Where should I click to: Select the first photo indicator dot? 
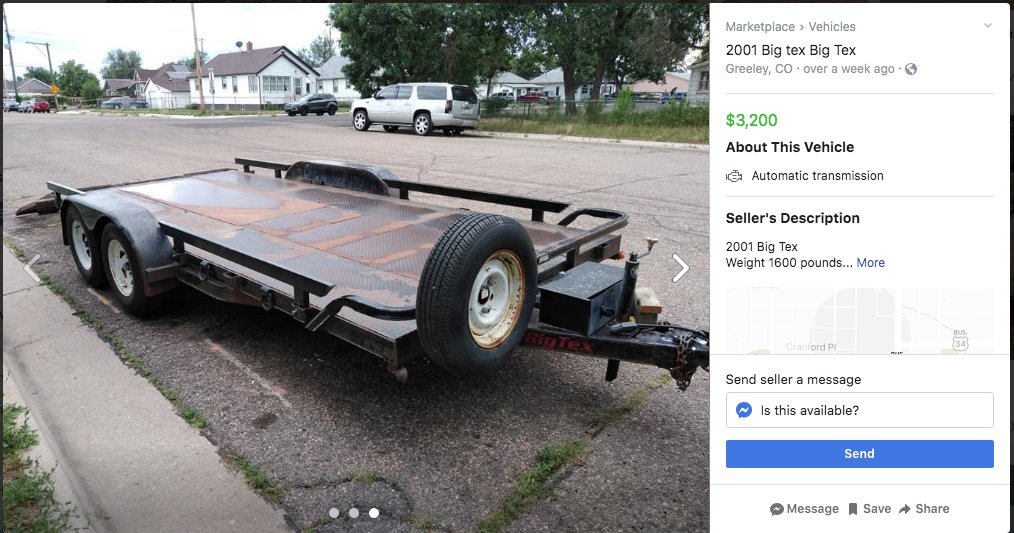334,513
